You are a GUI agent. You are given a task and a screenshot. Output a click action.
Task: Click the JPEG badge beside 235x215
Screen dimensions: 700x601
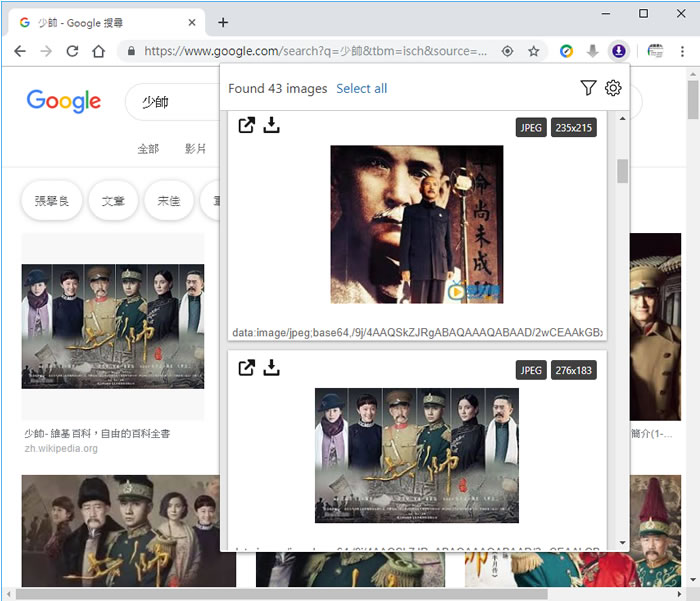pyautogui.click(x=531, y=128)
